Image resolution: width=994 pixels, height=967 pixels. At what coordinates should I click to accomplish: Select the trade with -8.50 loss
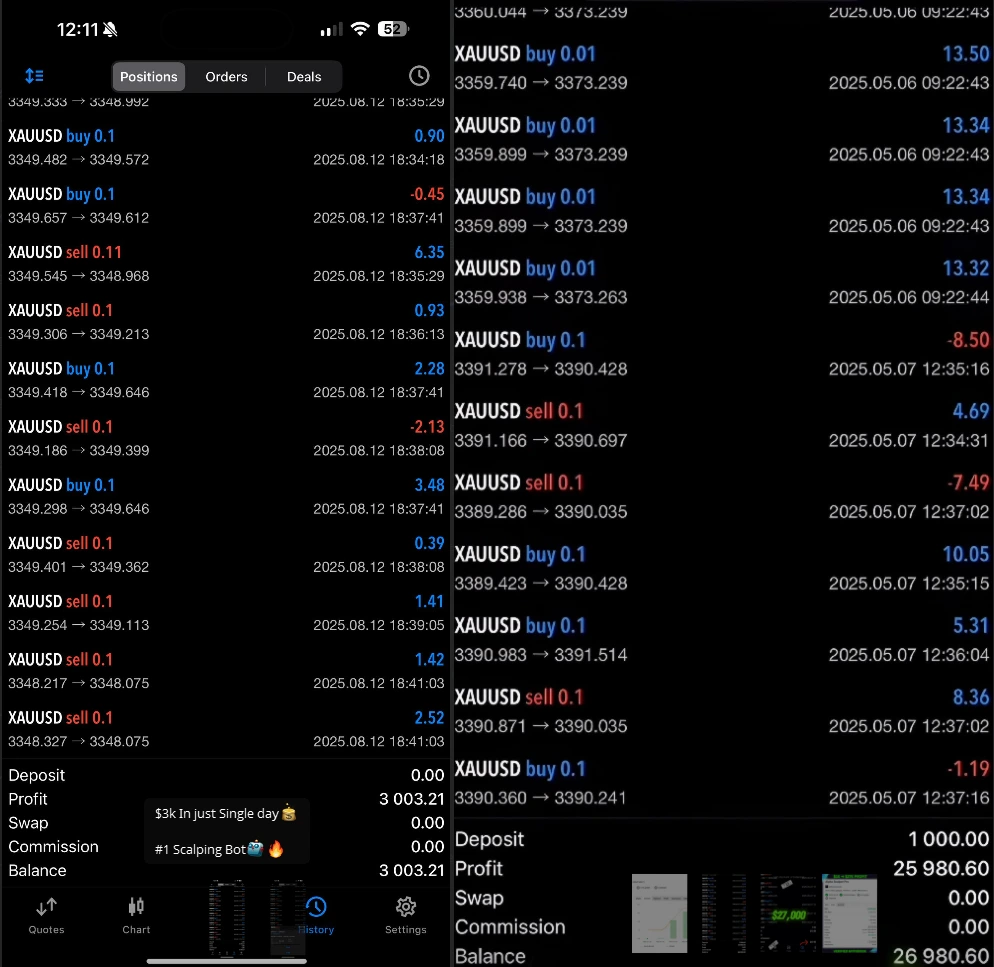pyautogui.click(x=721, y=353)
